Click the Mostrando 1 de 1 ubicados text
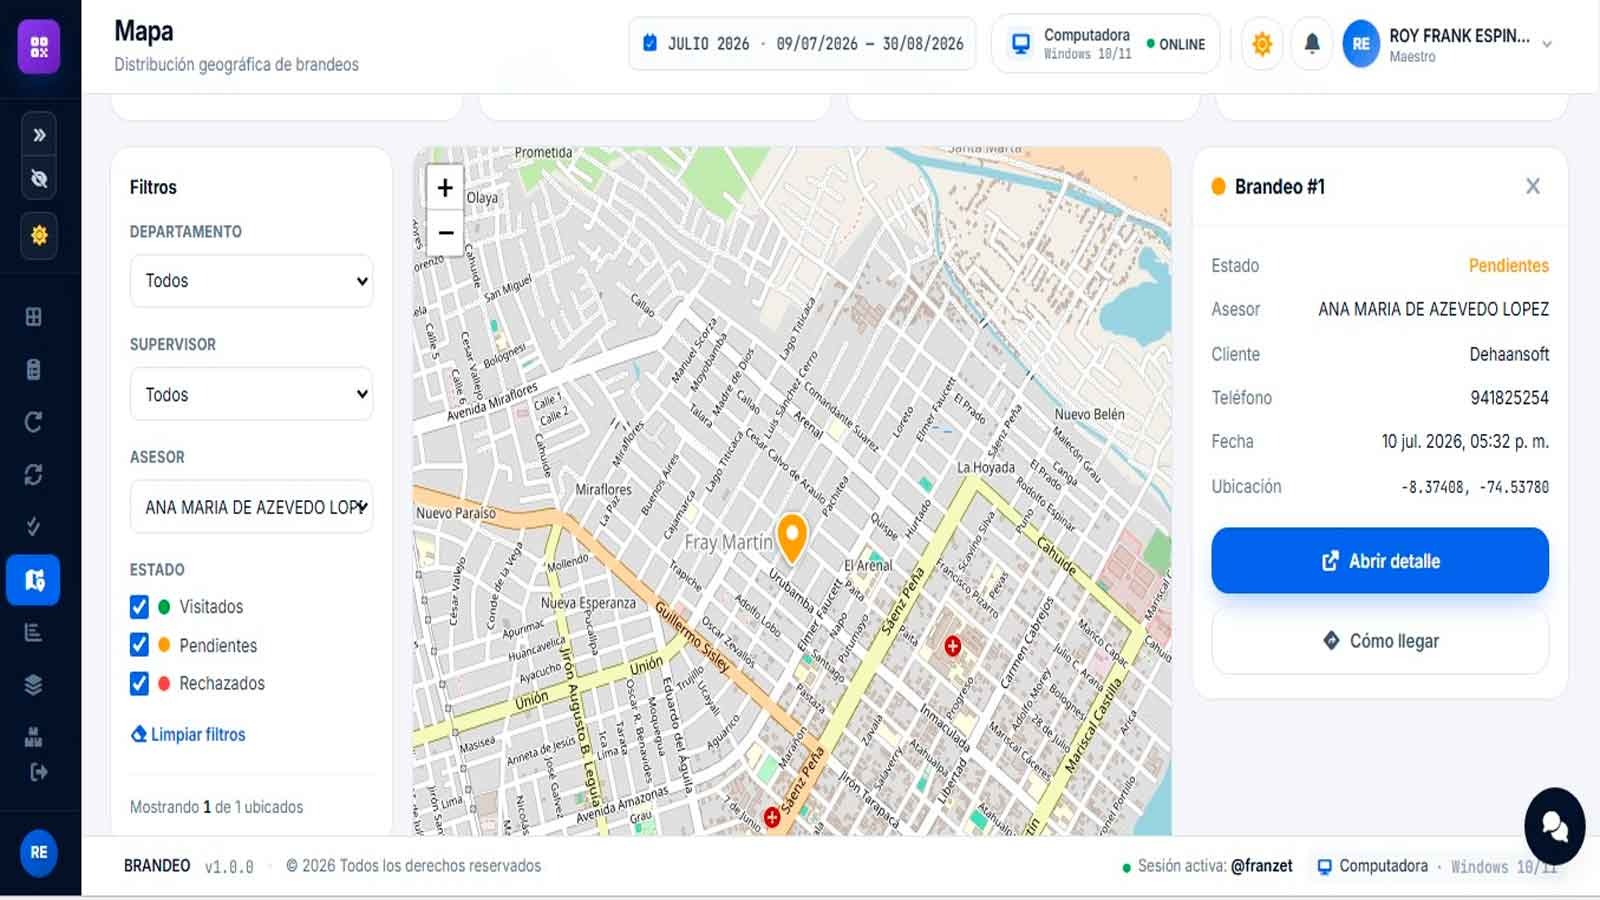Image resolution: width=1600 pixels, height=900 pixels. pos(216,807)
